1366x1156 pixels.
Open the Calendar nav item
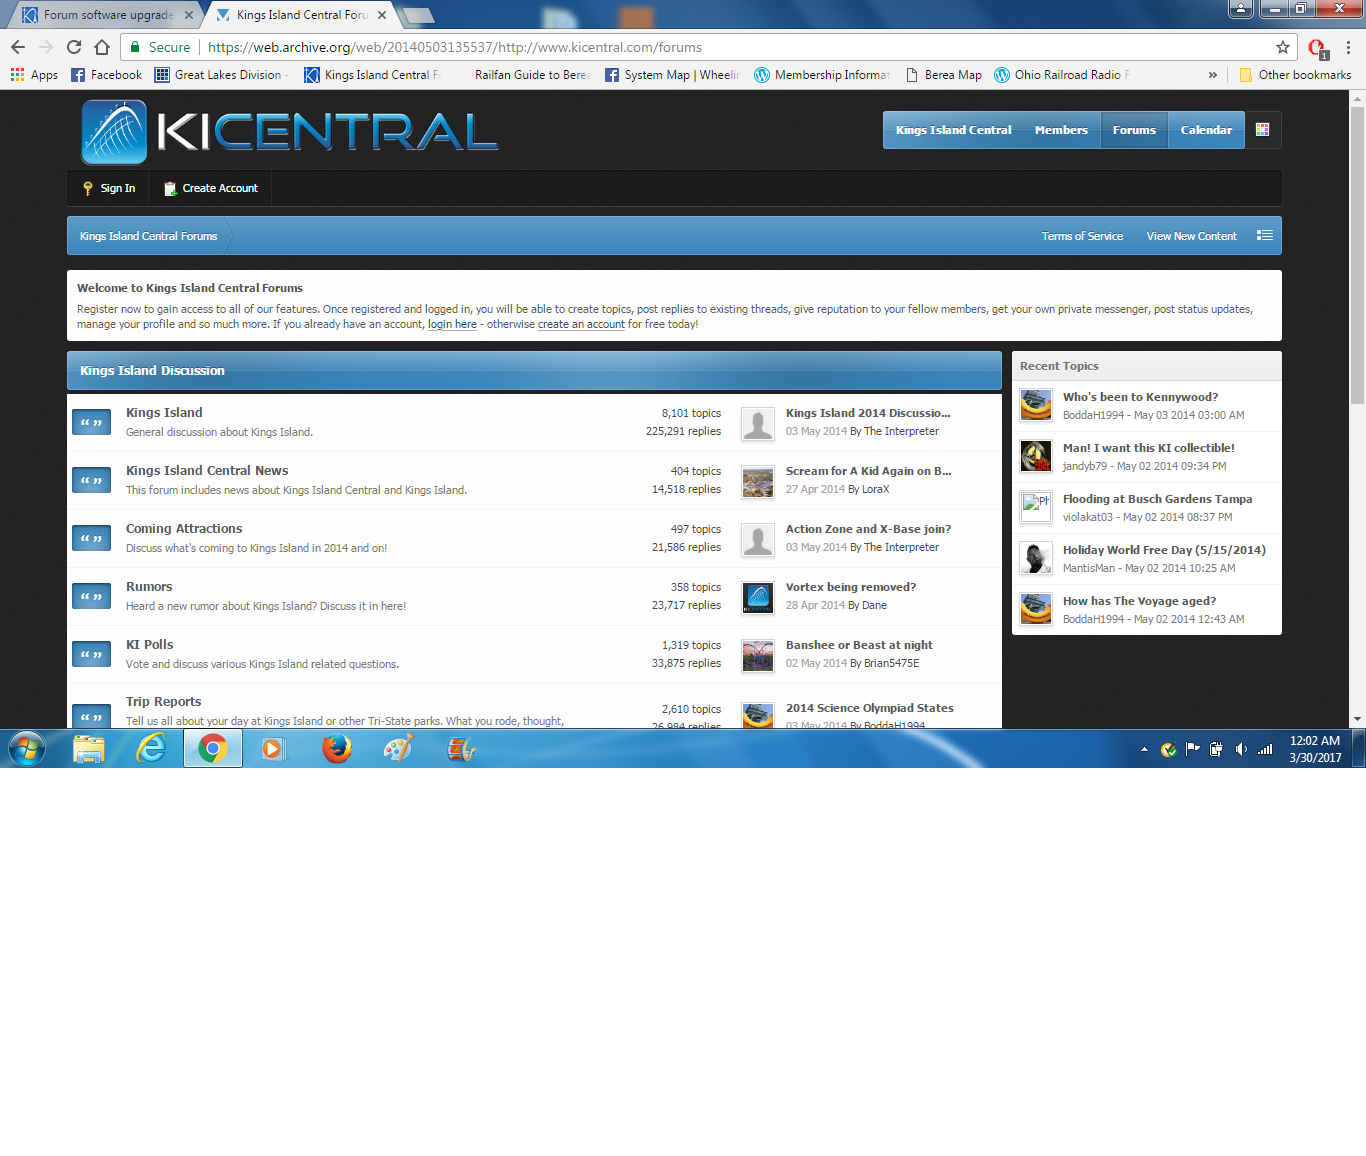tap(1206, 130)
